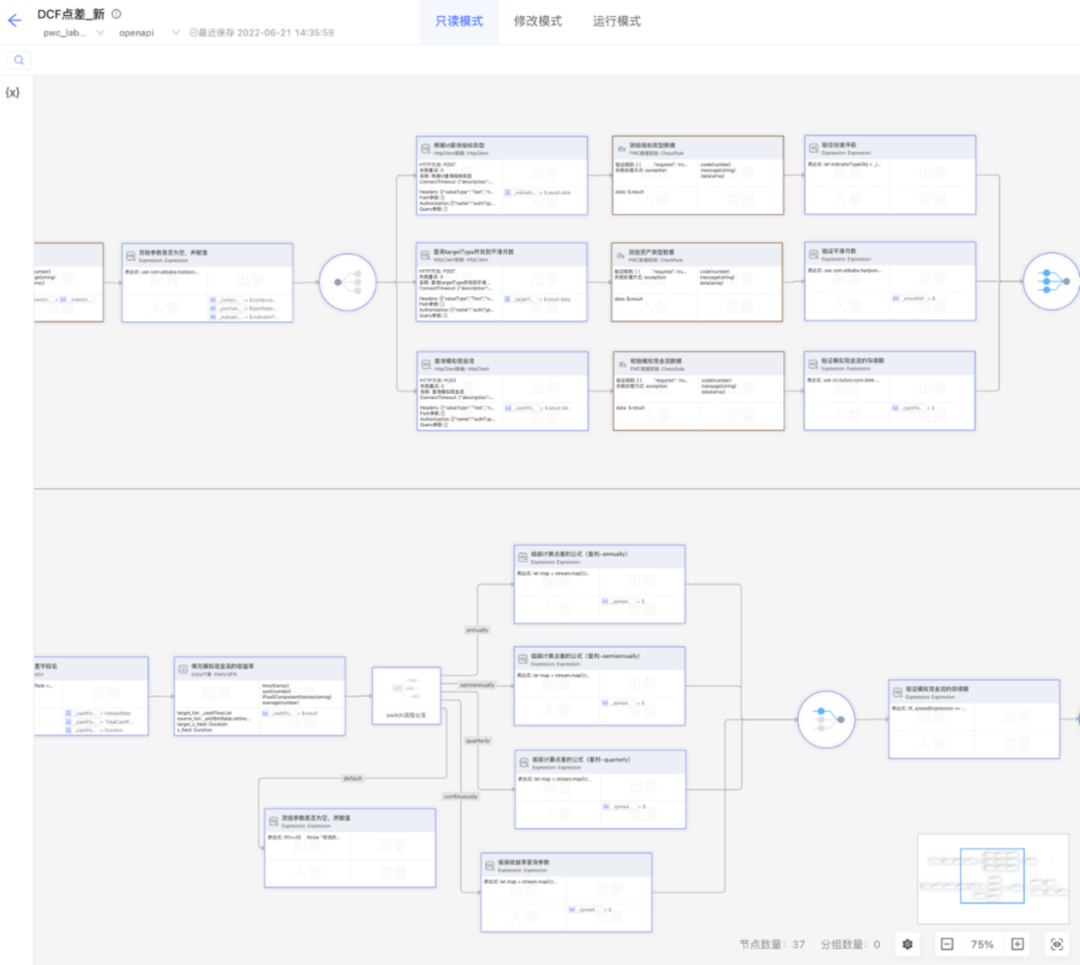Click the info icon next to DCF点差_新
Viewport: 1080px width, 965px height.
116,14
